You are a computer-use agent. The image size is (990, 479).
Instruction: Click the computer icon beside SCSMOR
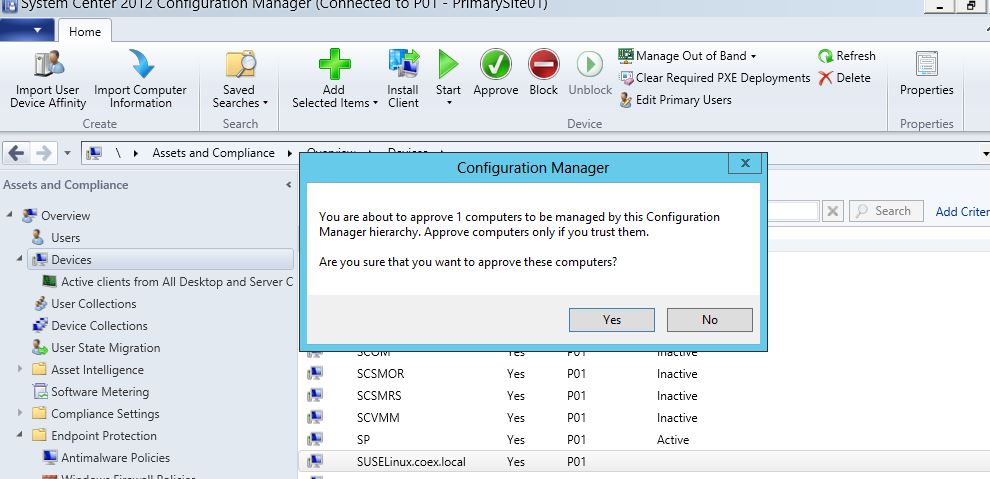click(314, 374)
